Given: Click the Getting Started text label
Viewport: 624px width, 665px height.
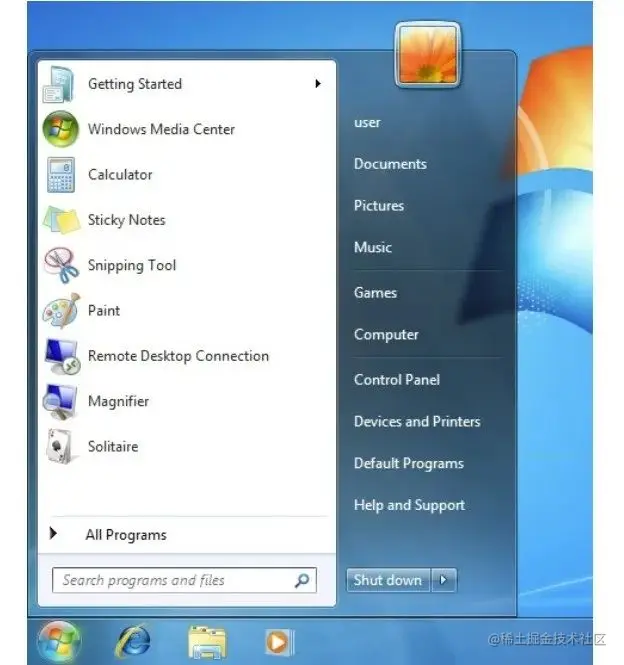Looking at the screenshot, I should [135, 84].
